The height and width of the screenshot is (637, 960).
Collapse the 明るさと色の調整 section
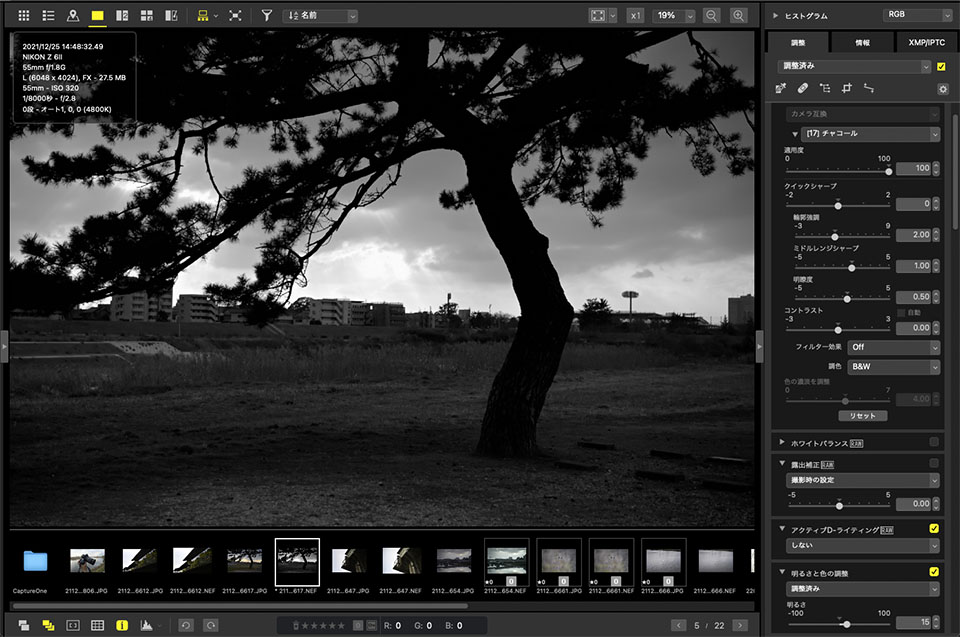tap(782, 572)
